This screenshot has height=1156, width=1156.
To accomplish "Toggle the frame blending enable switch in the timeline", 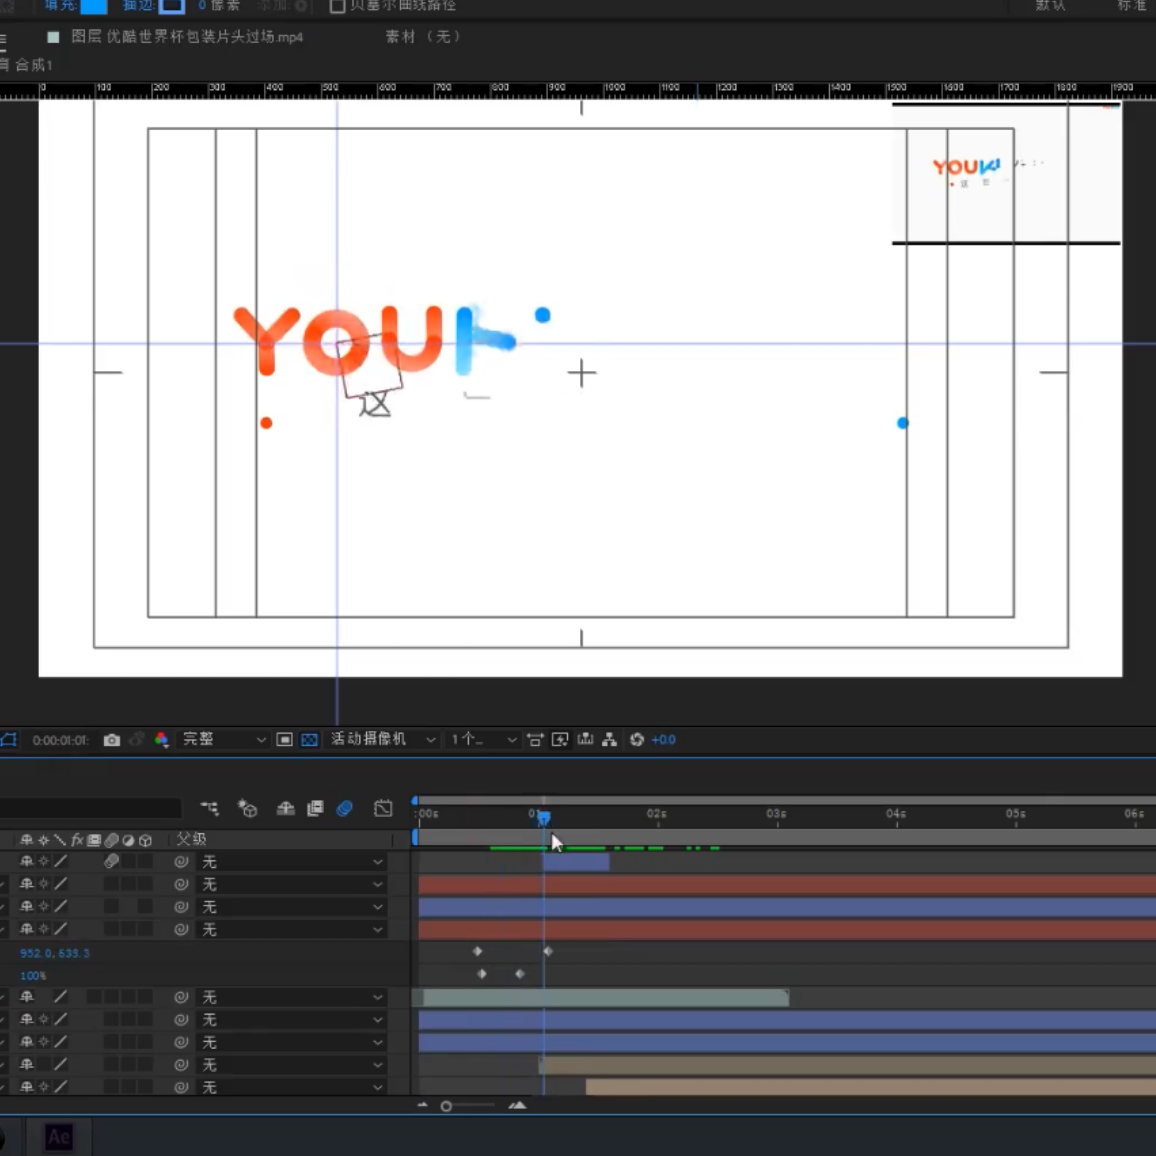I will (x=315, y=809).
